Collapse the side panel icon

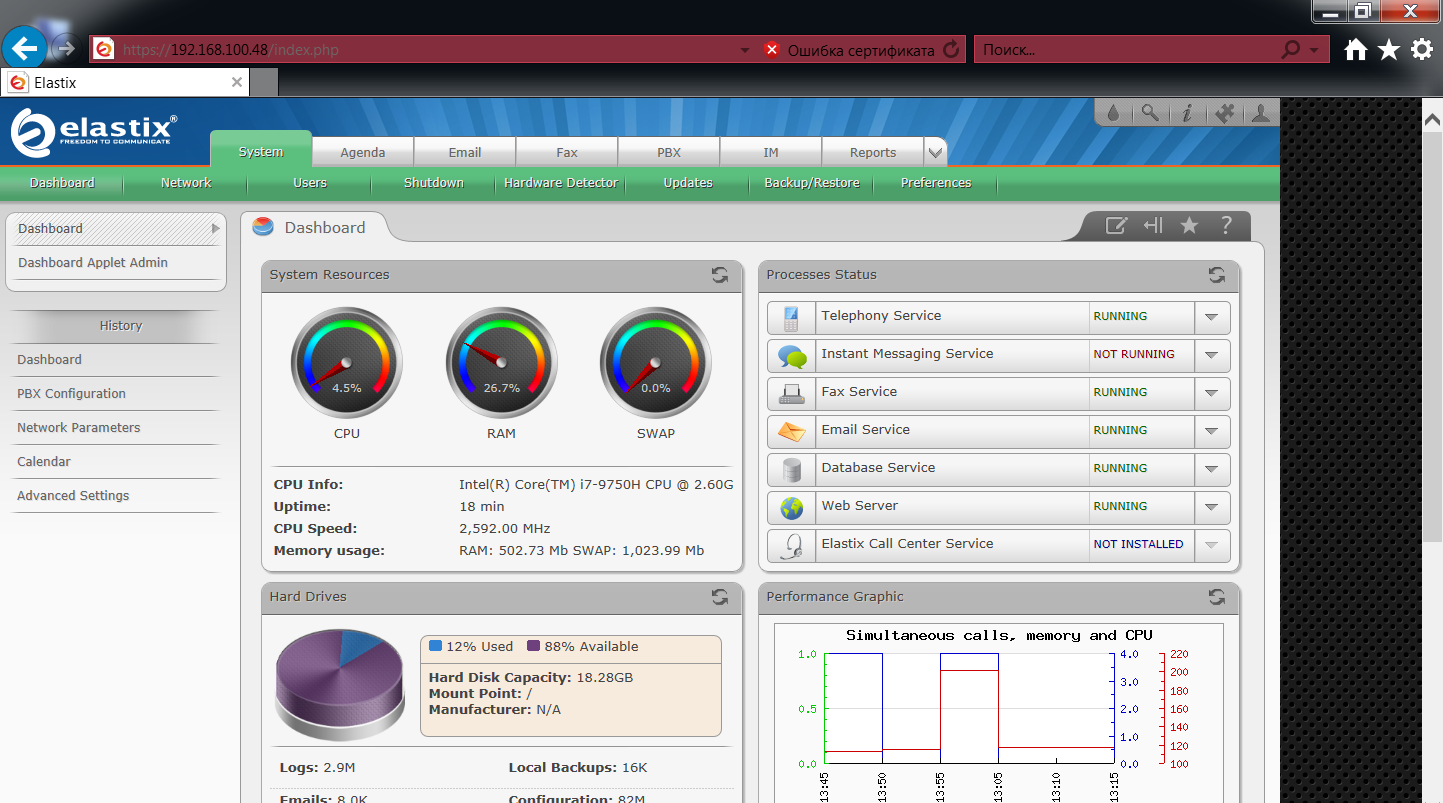[x=1153, y=226]
